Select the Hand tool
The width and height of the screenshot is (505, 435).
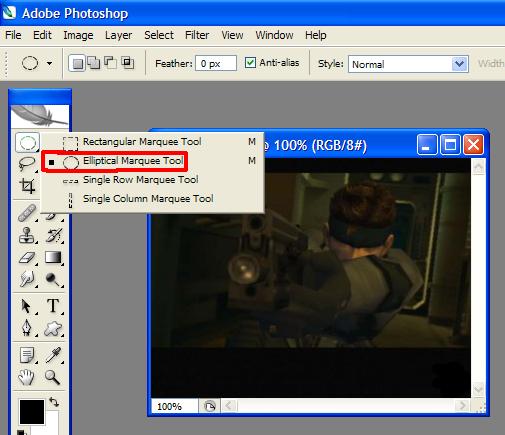pyautogui.click(x=27, y=378)
